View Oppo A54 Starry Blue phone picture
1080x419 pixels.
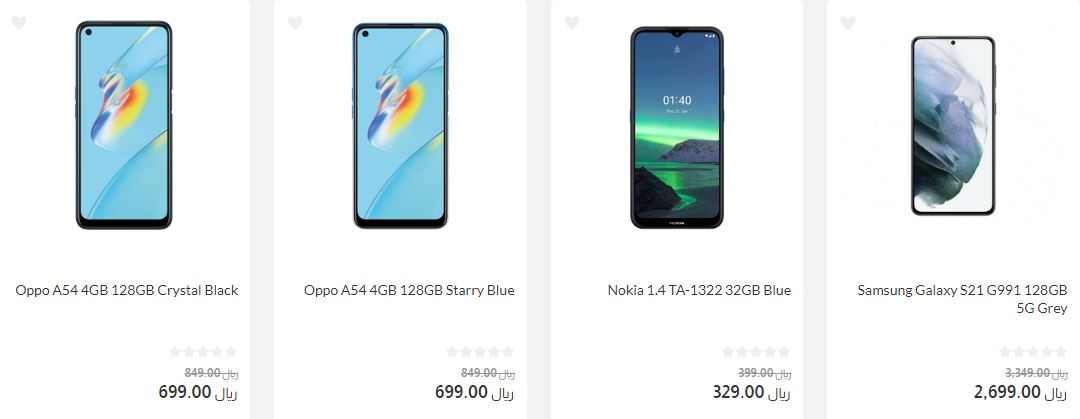(x=401, y=125)
